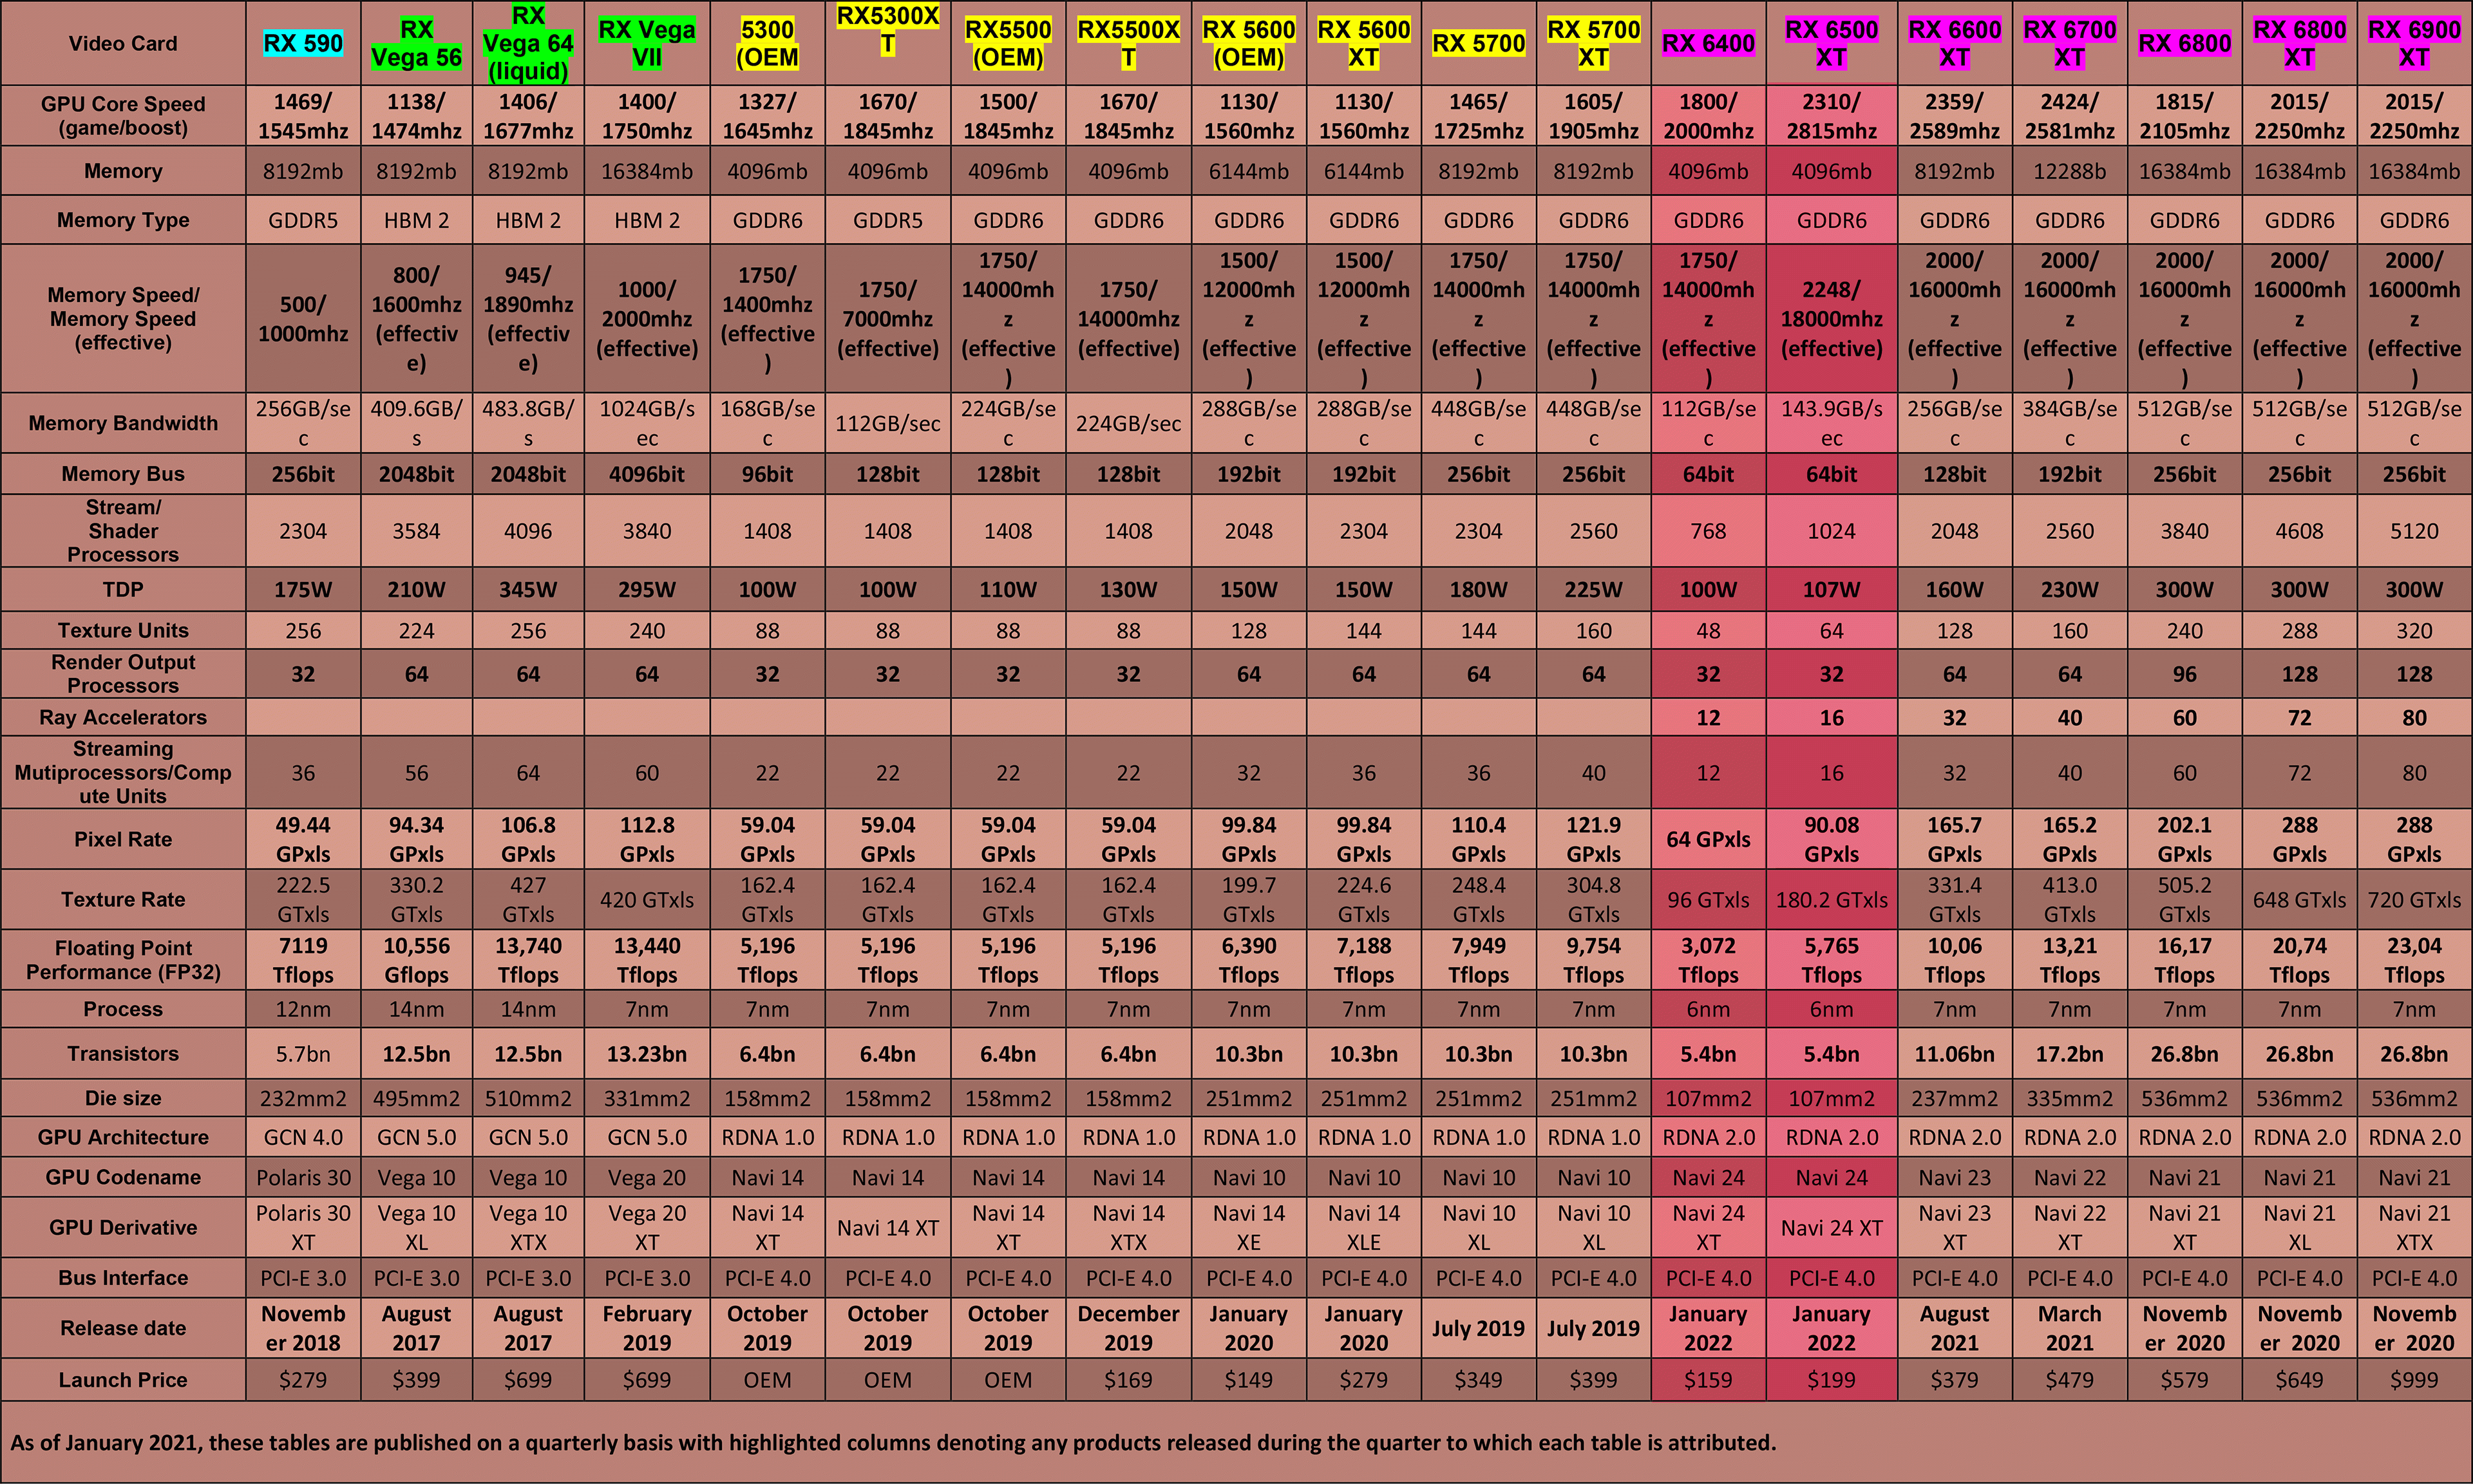
Task: Select the Stream/Shader Processors label
Action: pos(123,531)
